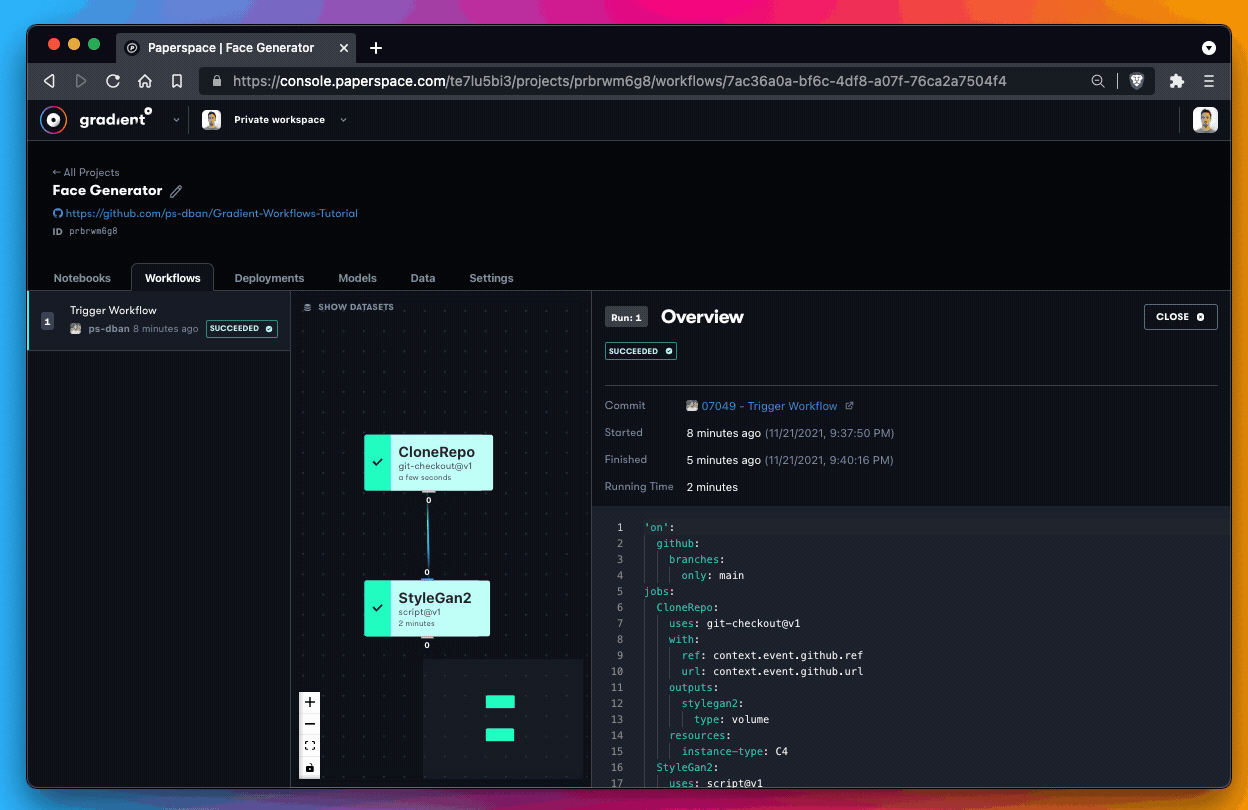Select the Trigger Workflow run row
Viewport: 1248px width, 810px height.
click(159, 321)
